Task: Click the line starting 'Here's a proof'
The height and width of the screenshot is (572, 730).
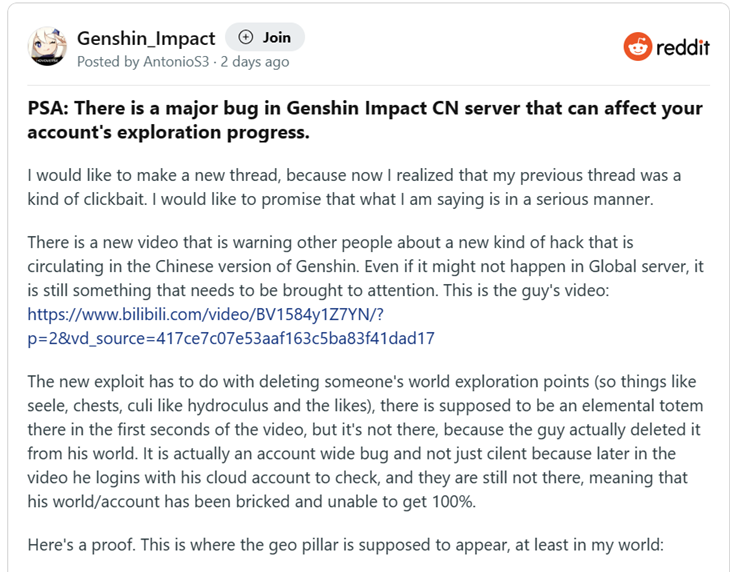Action: click(x=345, y=545)
